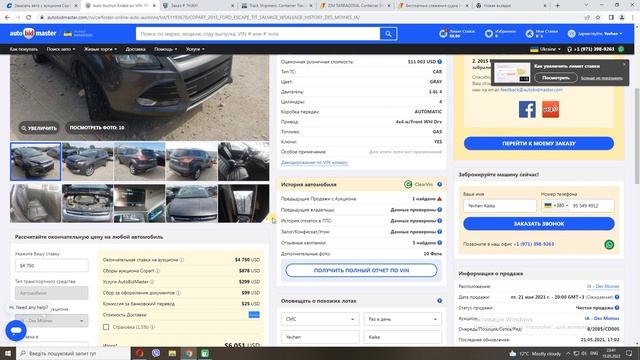Click info icon next to Copart auction fees

pyautogui.click(x=158, y=271)
